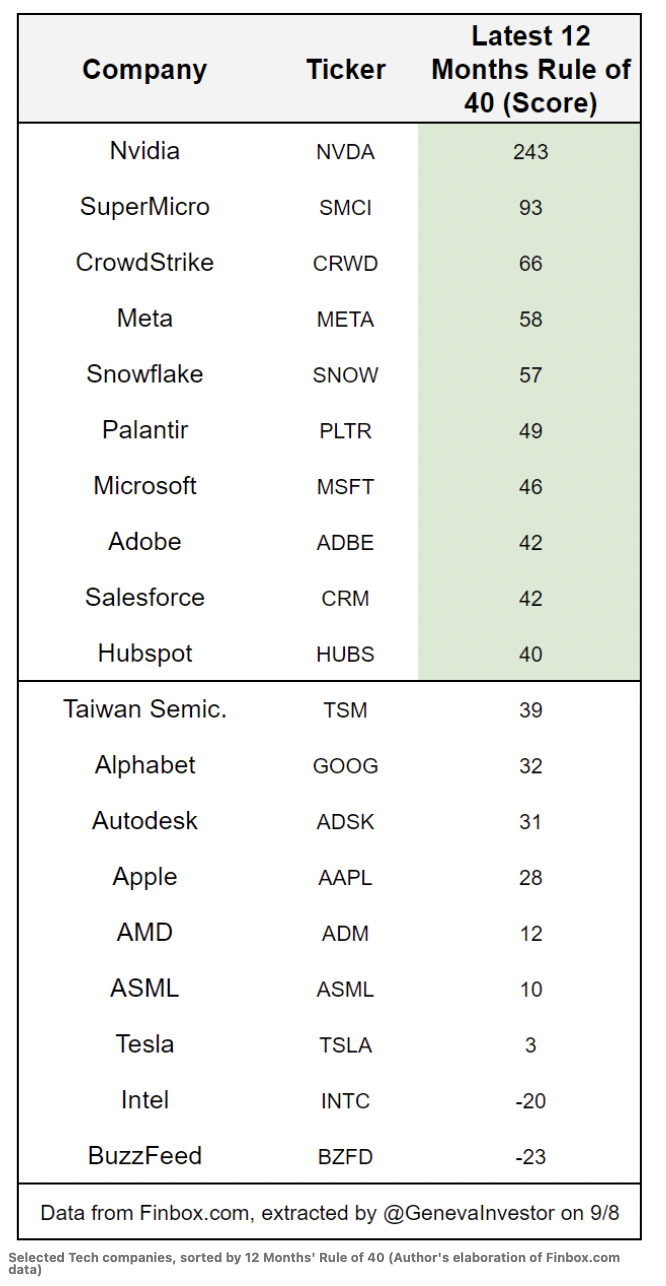Click the Adobe company name

(145, 542)
